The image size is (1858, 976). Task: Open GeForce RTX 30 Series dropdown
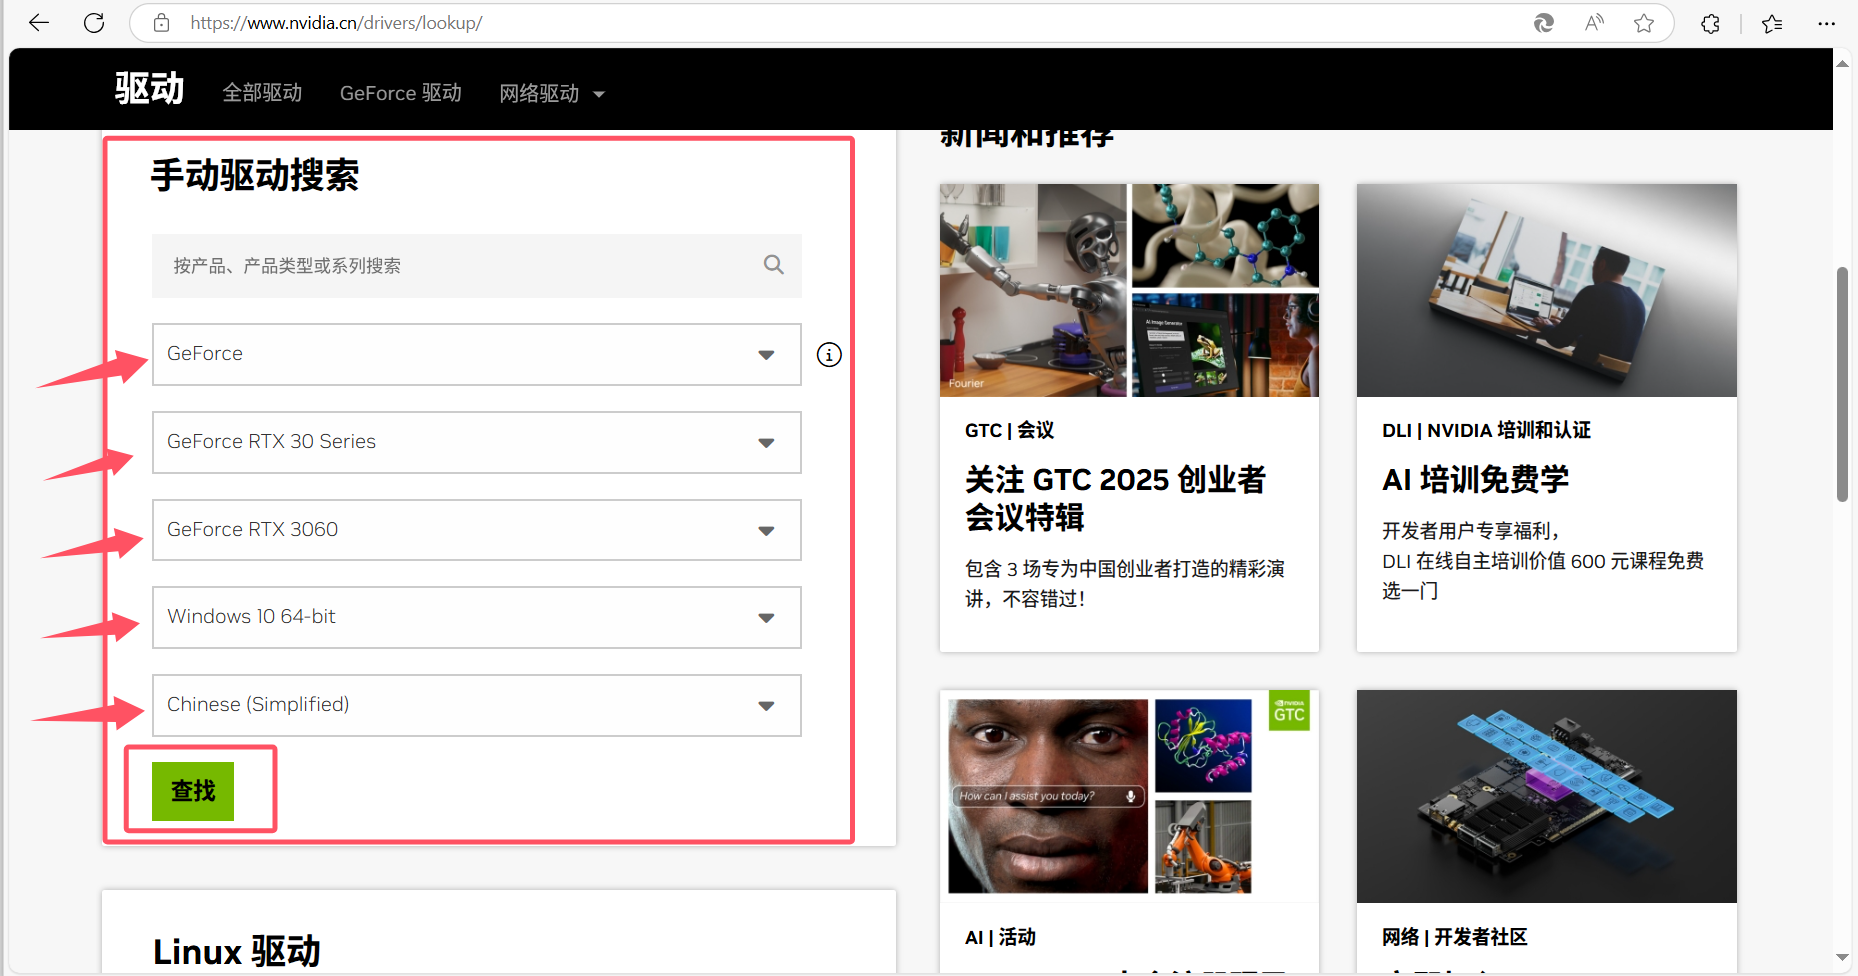[x=476, y=442]
